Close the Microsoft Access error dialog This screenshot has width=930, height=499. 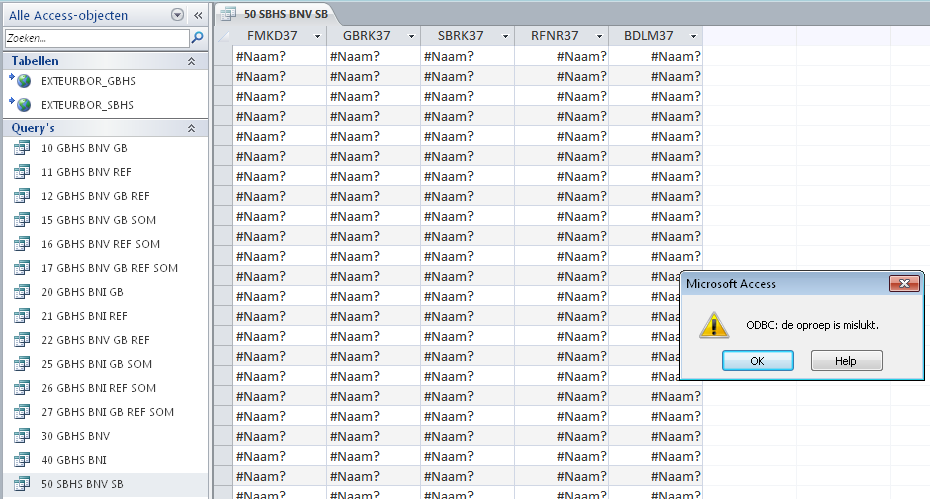point(904,284)
